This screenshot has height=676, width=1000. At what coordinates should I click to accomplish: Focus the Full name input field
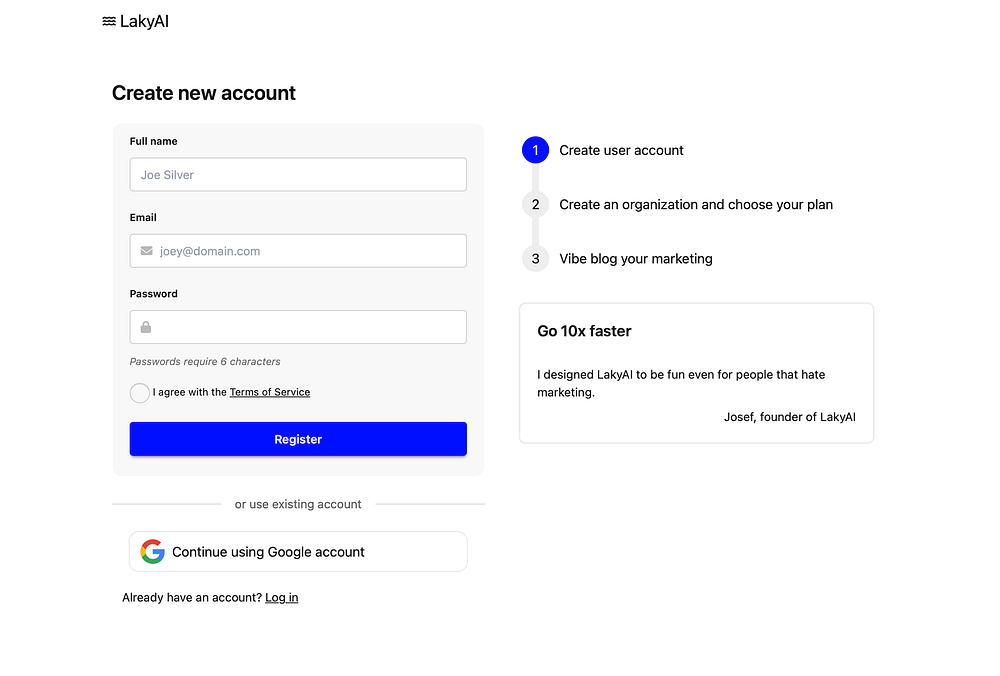click(x=298, y=175)
